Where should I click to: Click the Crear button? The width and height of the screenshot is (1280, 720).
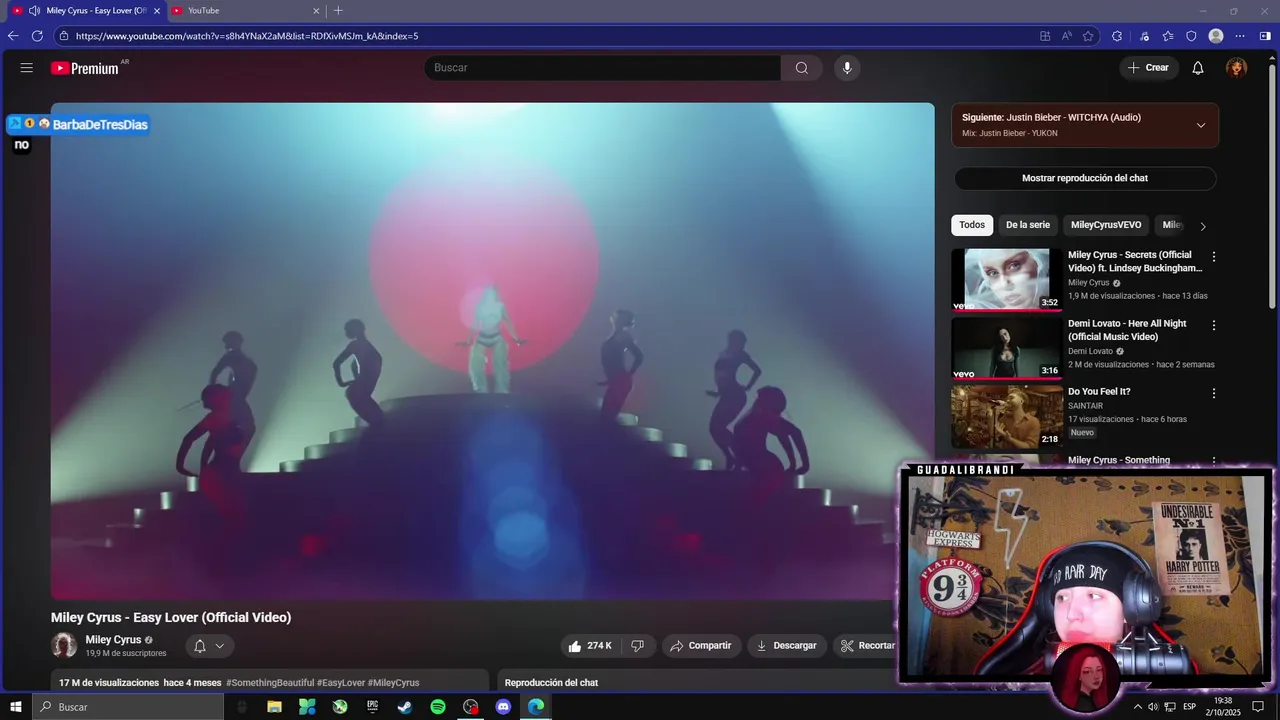(1148, 68)
